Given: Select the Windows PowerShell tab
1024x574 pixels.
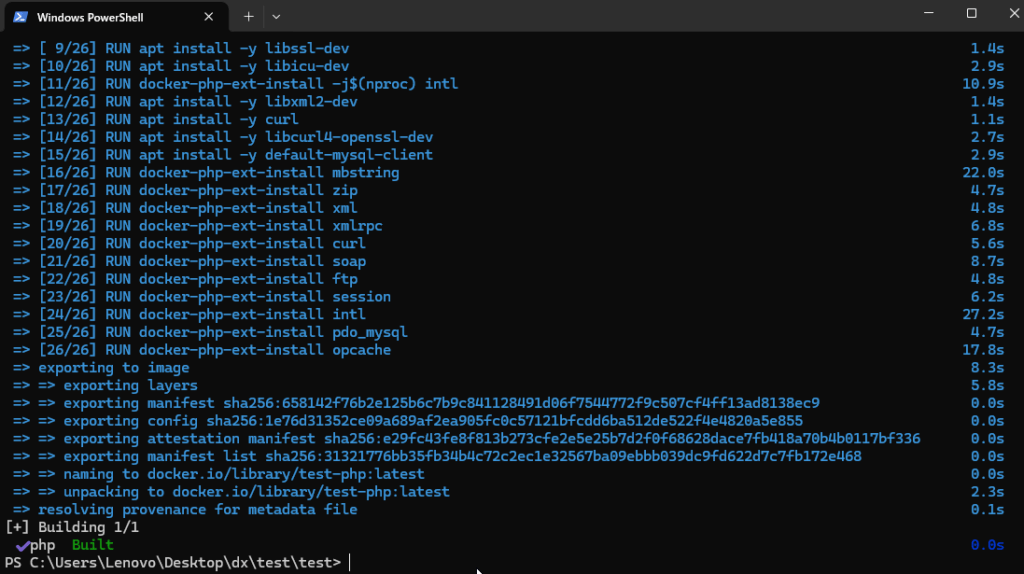Looking at the screenshot, I should click(x=110, y=17).
